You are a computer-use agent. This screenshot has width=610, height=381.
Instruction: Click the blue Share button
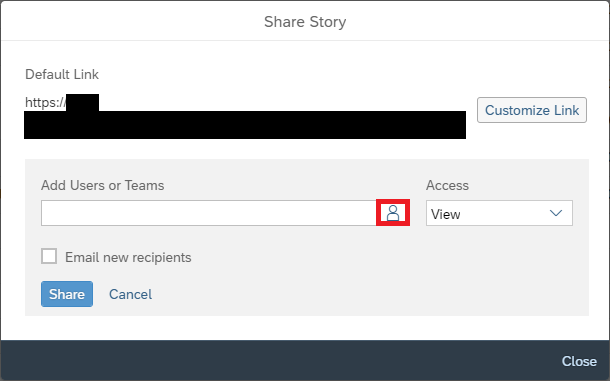(67, 294)
